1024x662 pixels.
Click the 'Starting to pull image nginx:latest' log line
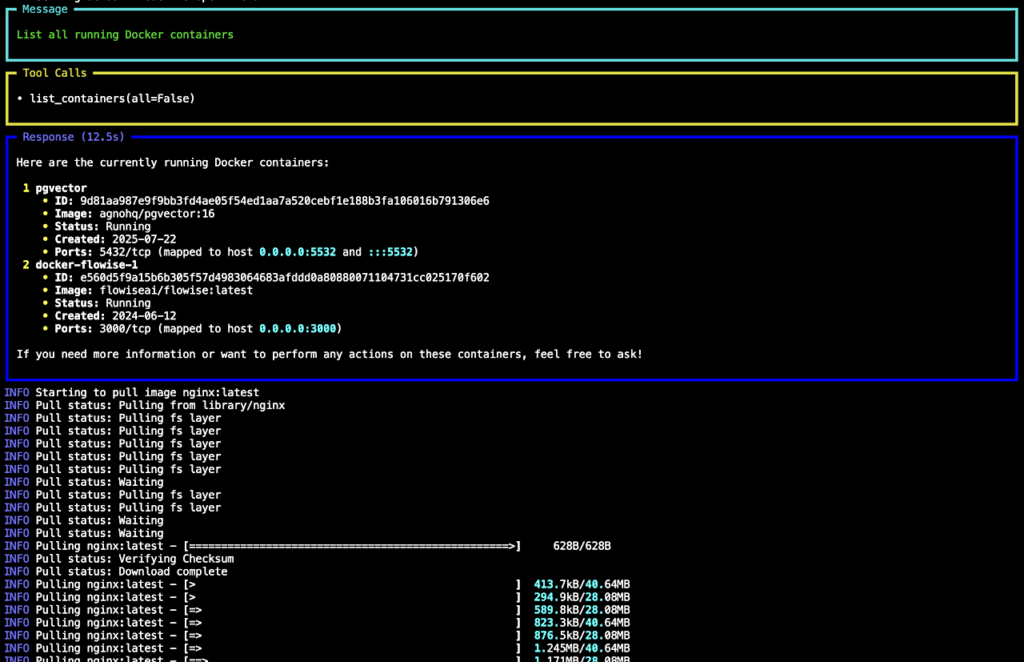pos(132,393)
